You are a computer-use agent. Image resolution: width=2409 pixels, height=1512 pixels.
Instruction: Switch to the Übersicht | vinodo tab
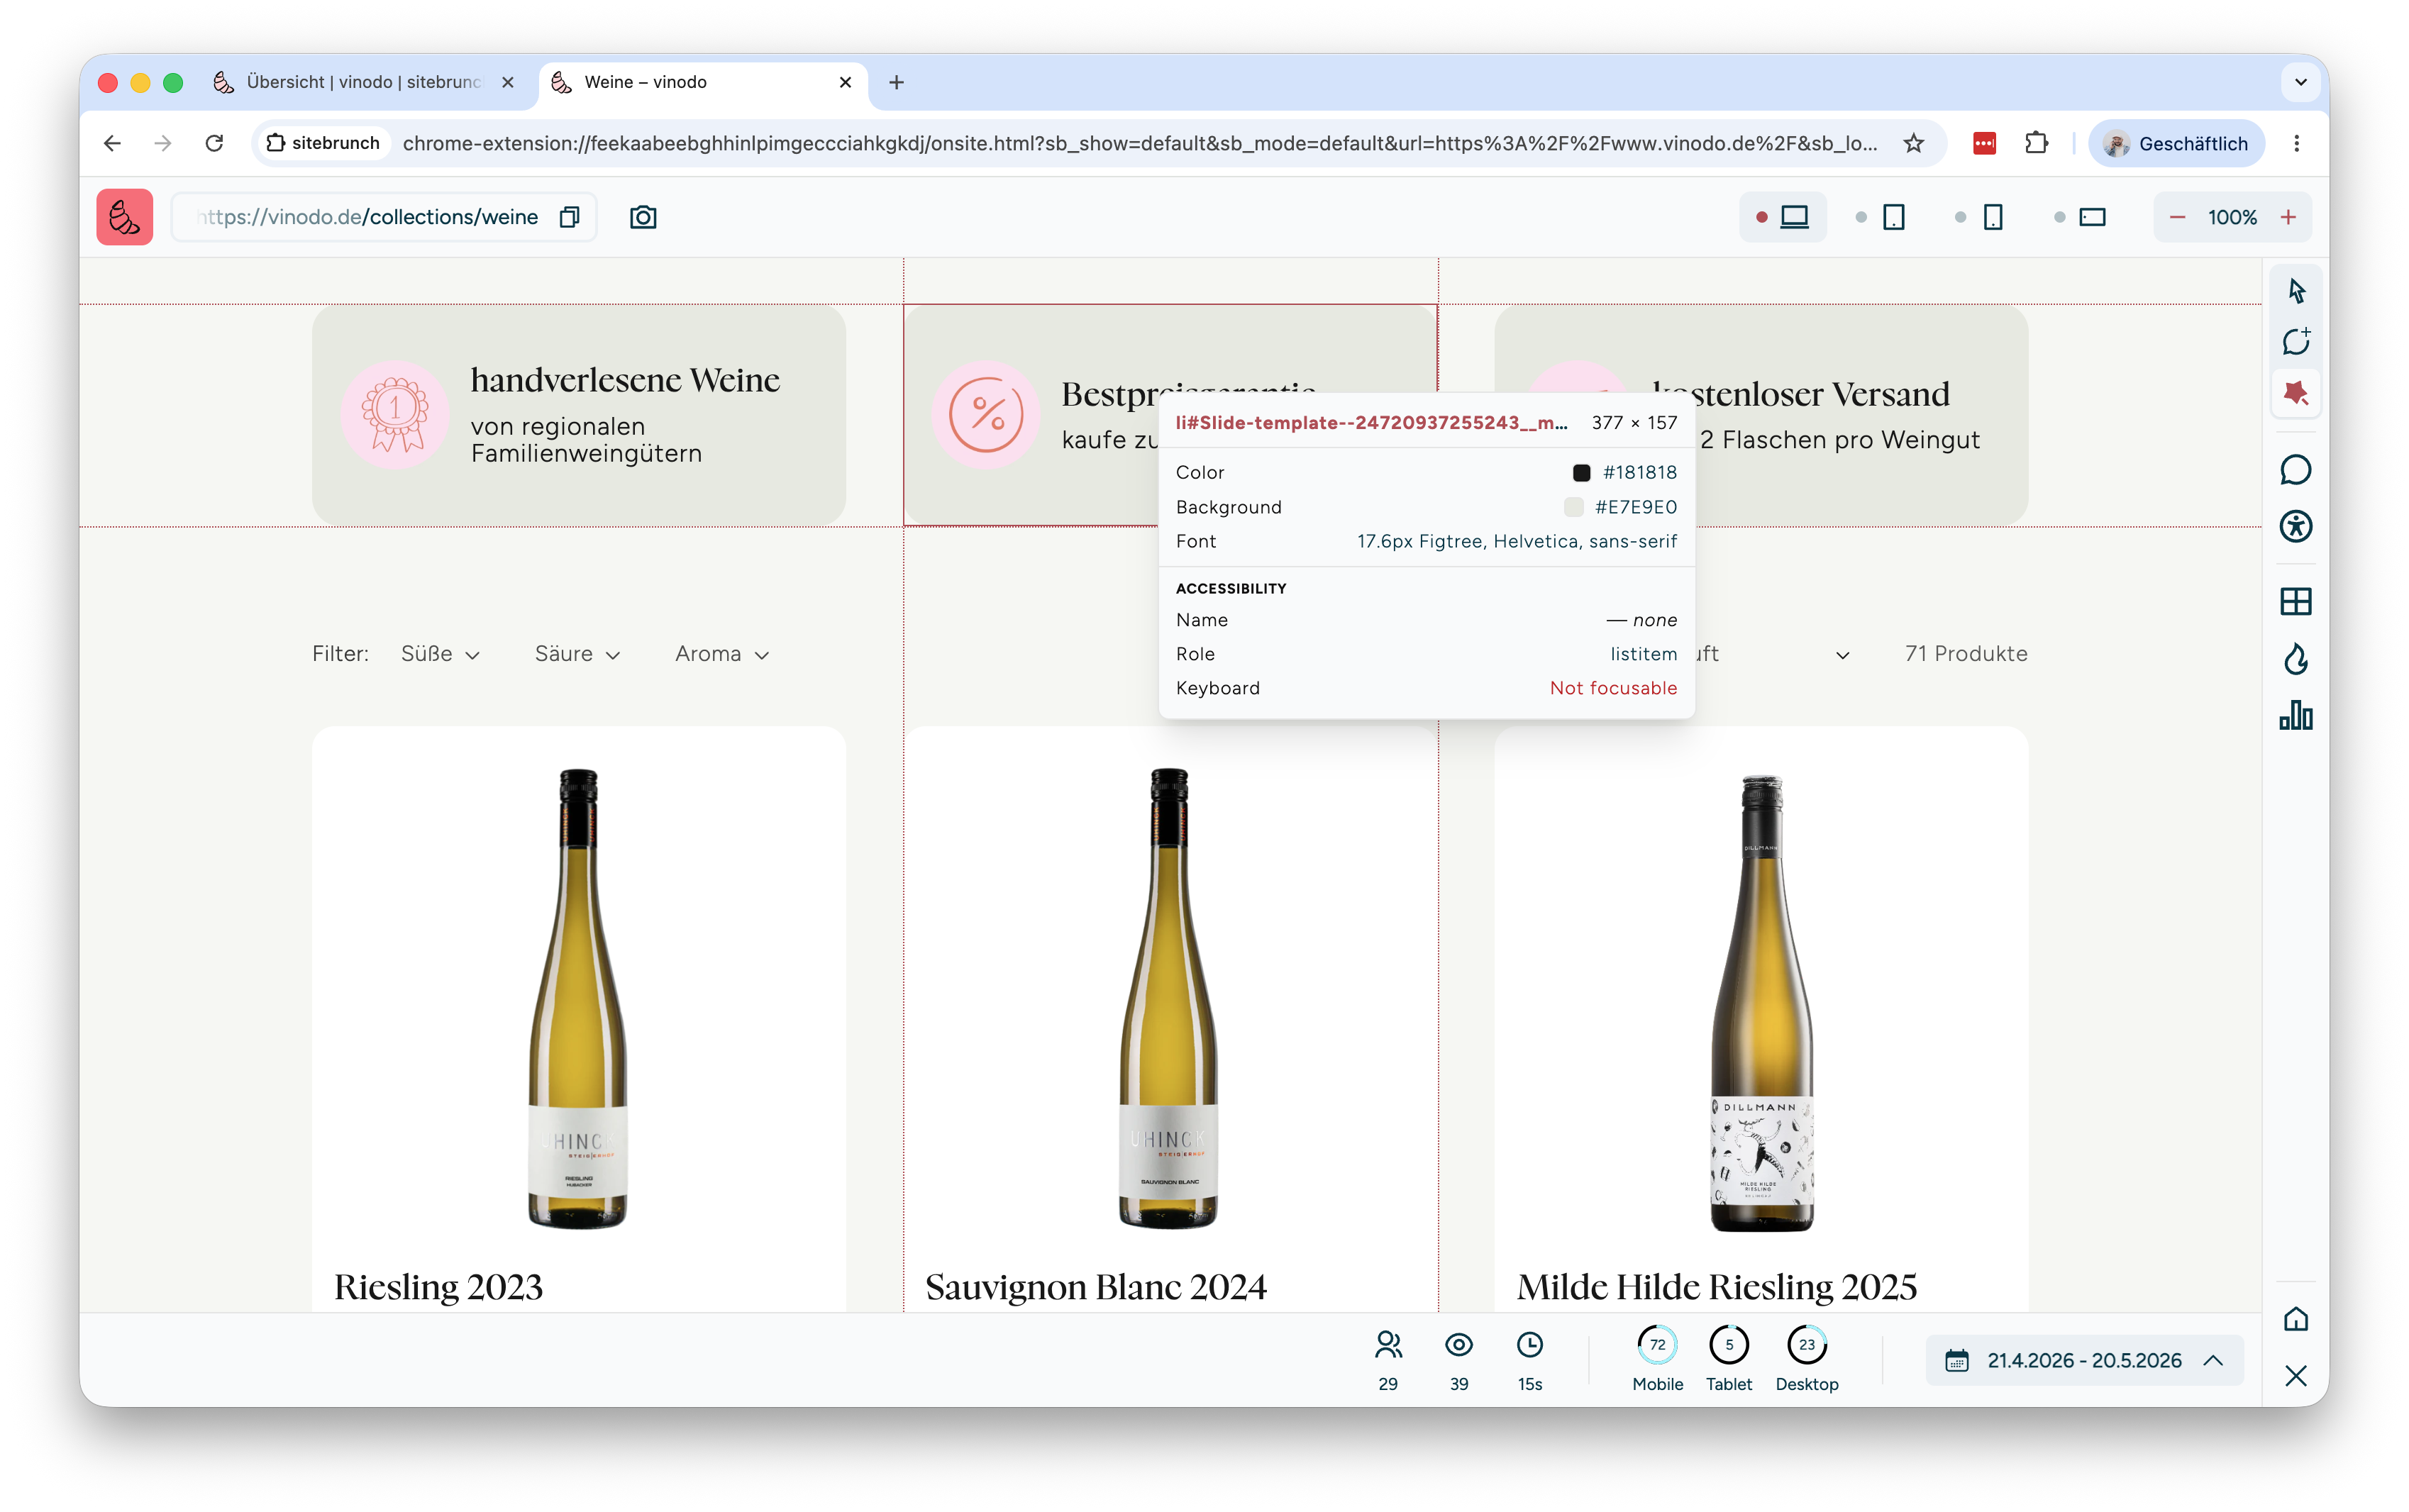tap(364, 82)
